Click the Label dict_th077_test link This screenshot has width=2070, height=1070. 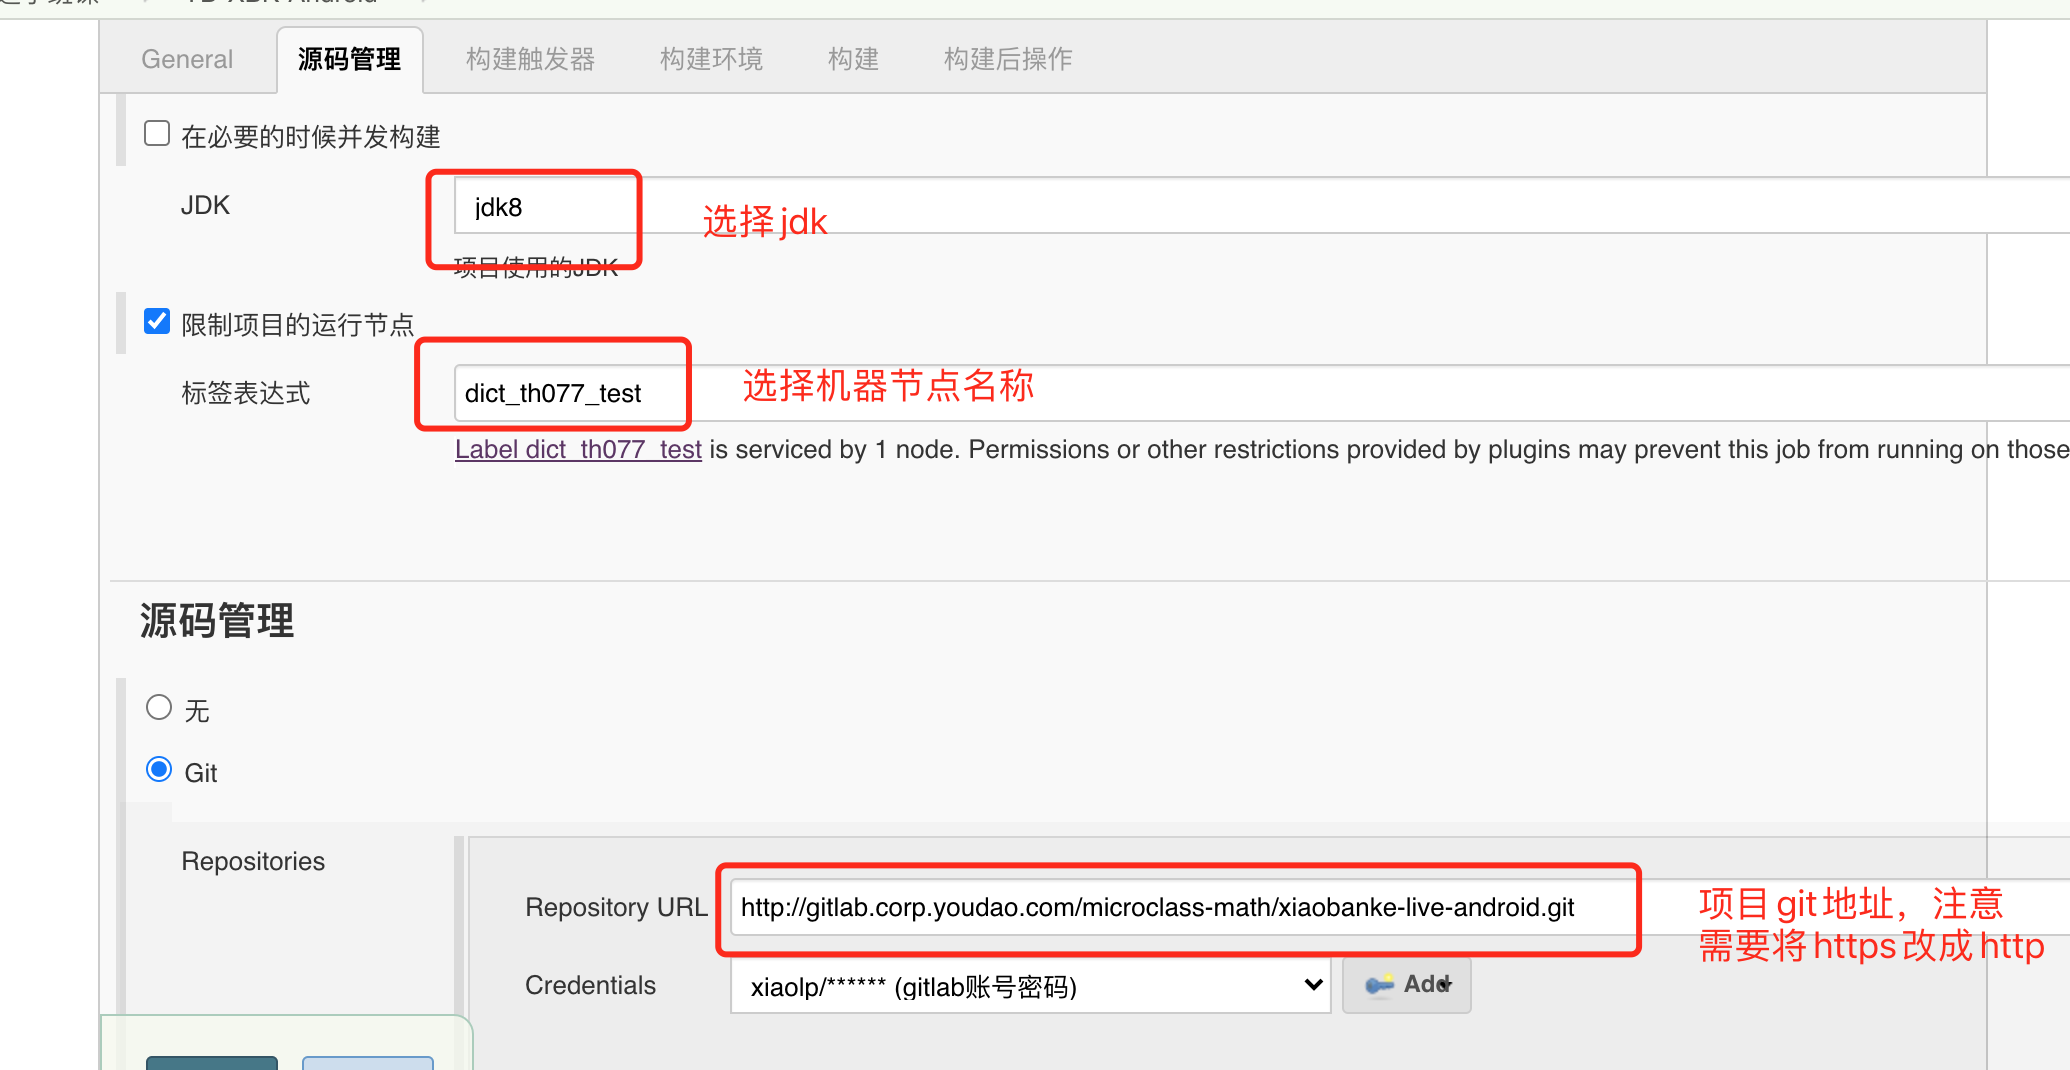pyautogui.click(x=578, y=449)
